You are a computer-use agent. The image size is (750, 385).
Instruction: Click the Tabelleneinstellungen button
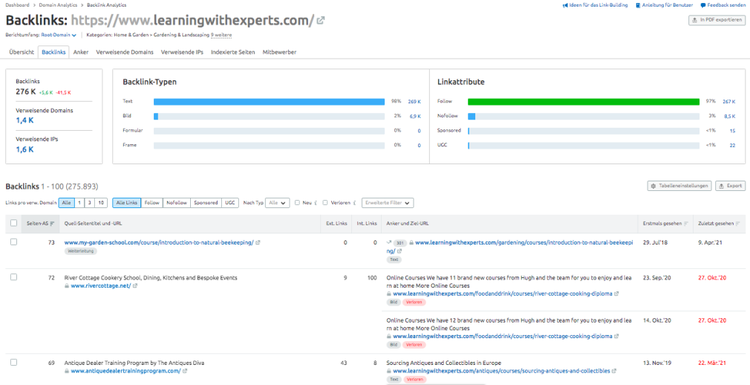pyautogui.click(x=679, y=186)
